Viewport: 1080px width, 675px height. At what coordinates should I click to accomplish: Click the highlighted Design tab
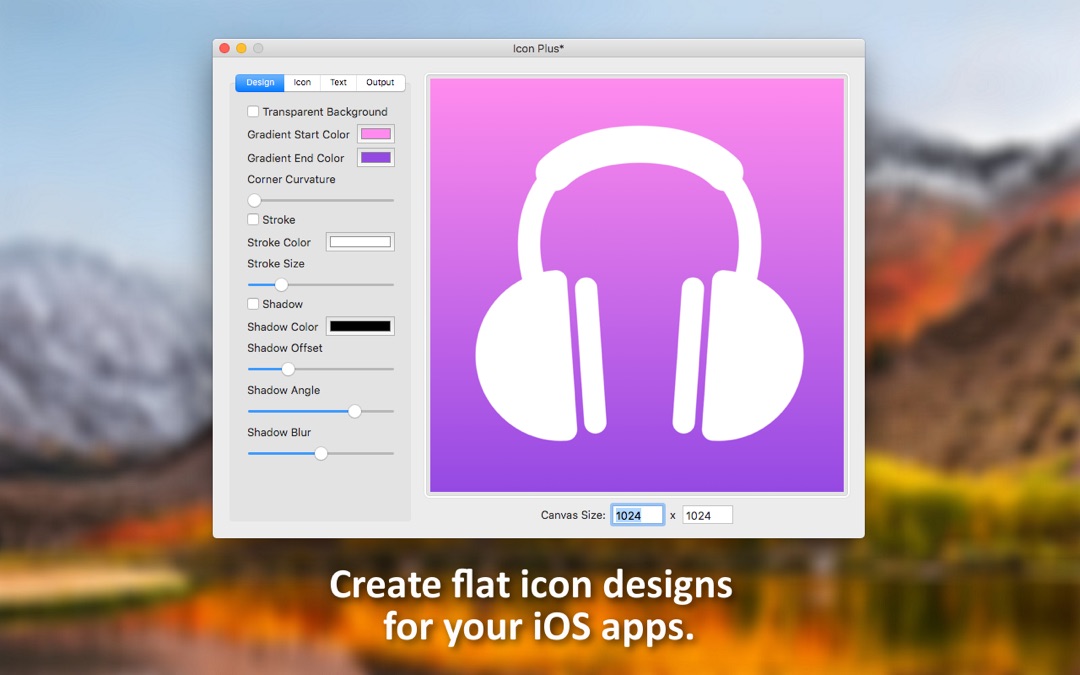[x=259, y=82]
